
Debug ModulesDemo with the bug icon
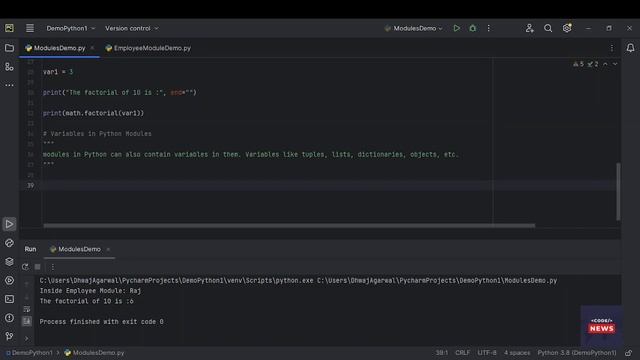[x=473, y=28]
